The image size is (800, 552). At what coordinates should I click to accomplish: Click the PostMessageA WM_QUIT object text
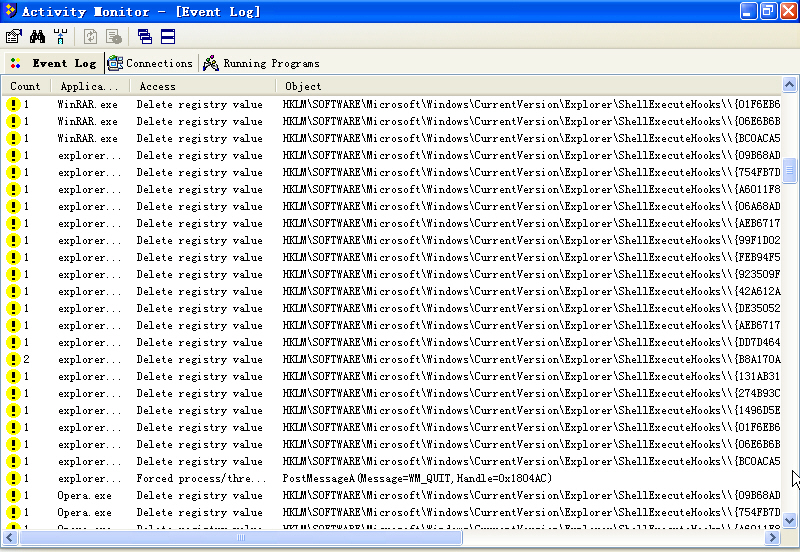417,479
